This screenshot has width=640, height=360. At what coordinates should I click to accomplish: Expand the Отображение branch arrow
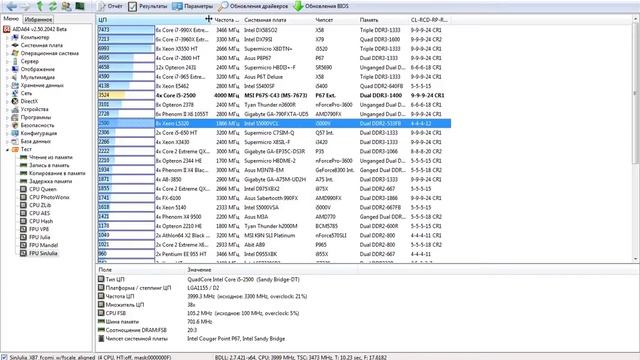tap(7, 69)
